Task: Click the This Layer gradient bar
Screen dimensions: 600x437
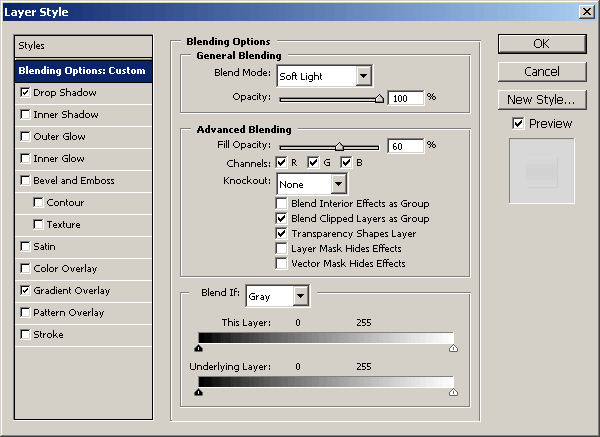Action: tap(326, 338)
